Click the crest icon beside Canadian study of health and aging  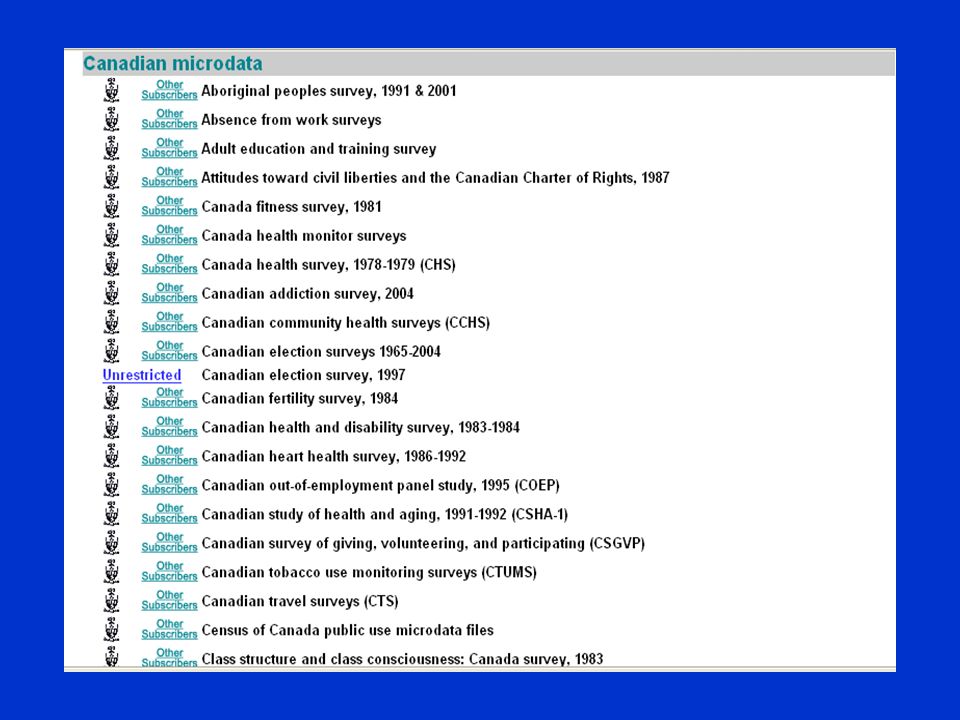tap(111, 514)
